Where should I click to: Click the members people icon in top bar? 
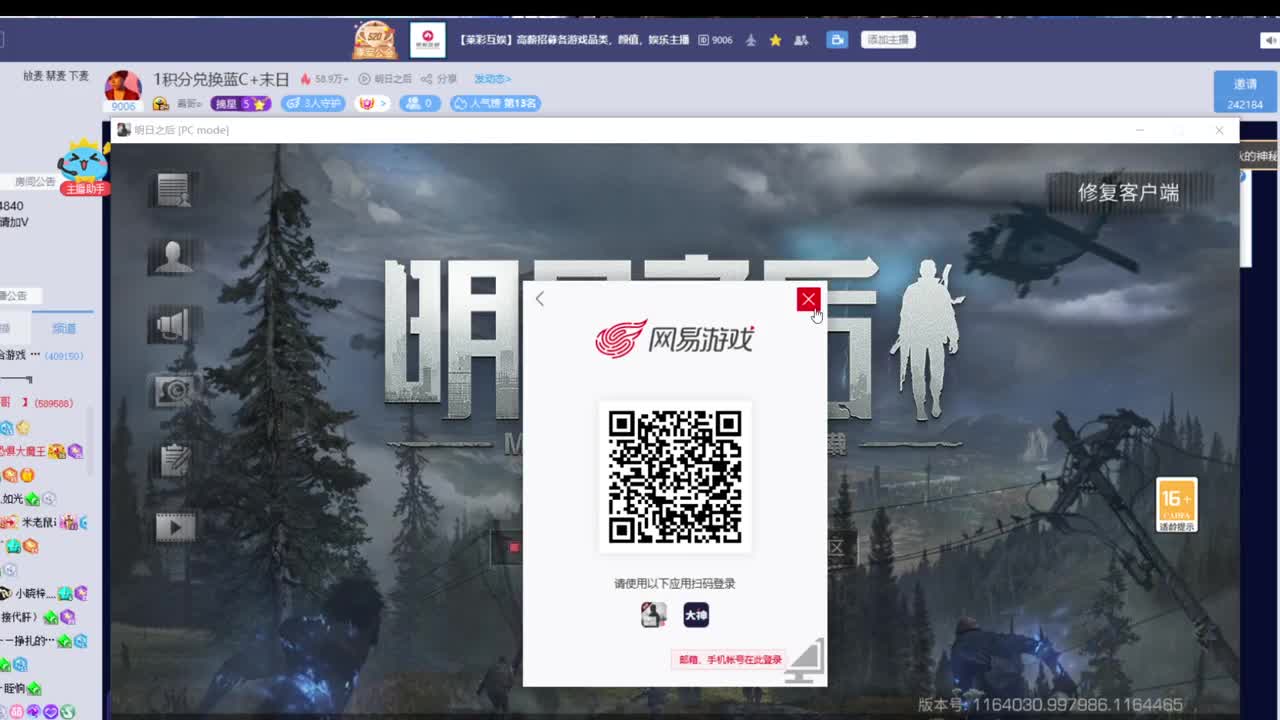point(800,40)
